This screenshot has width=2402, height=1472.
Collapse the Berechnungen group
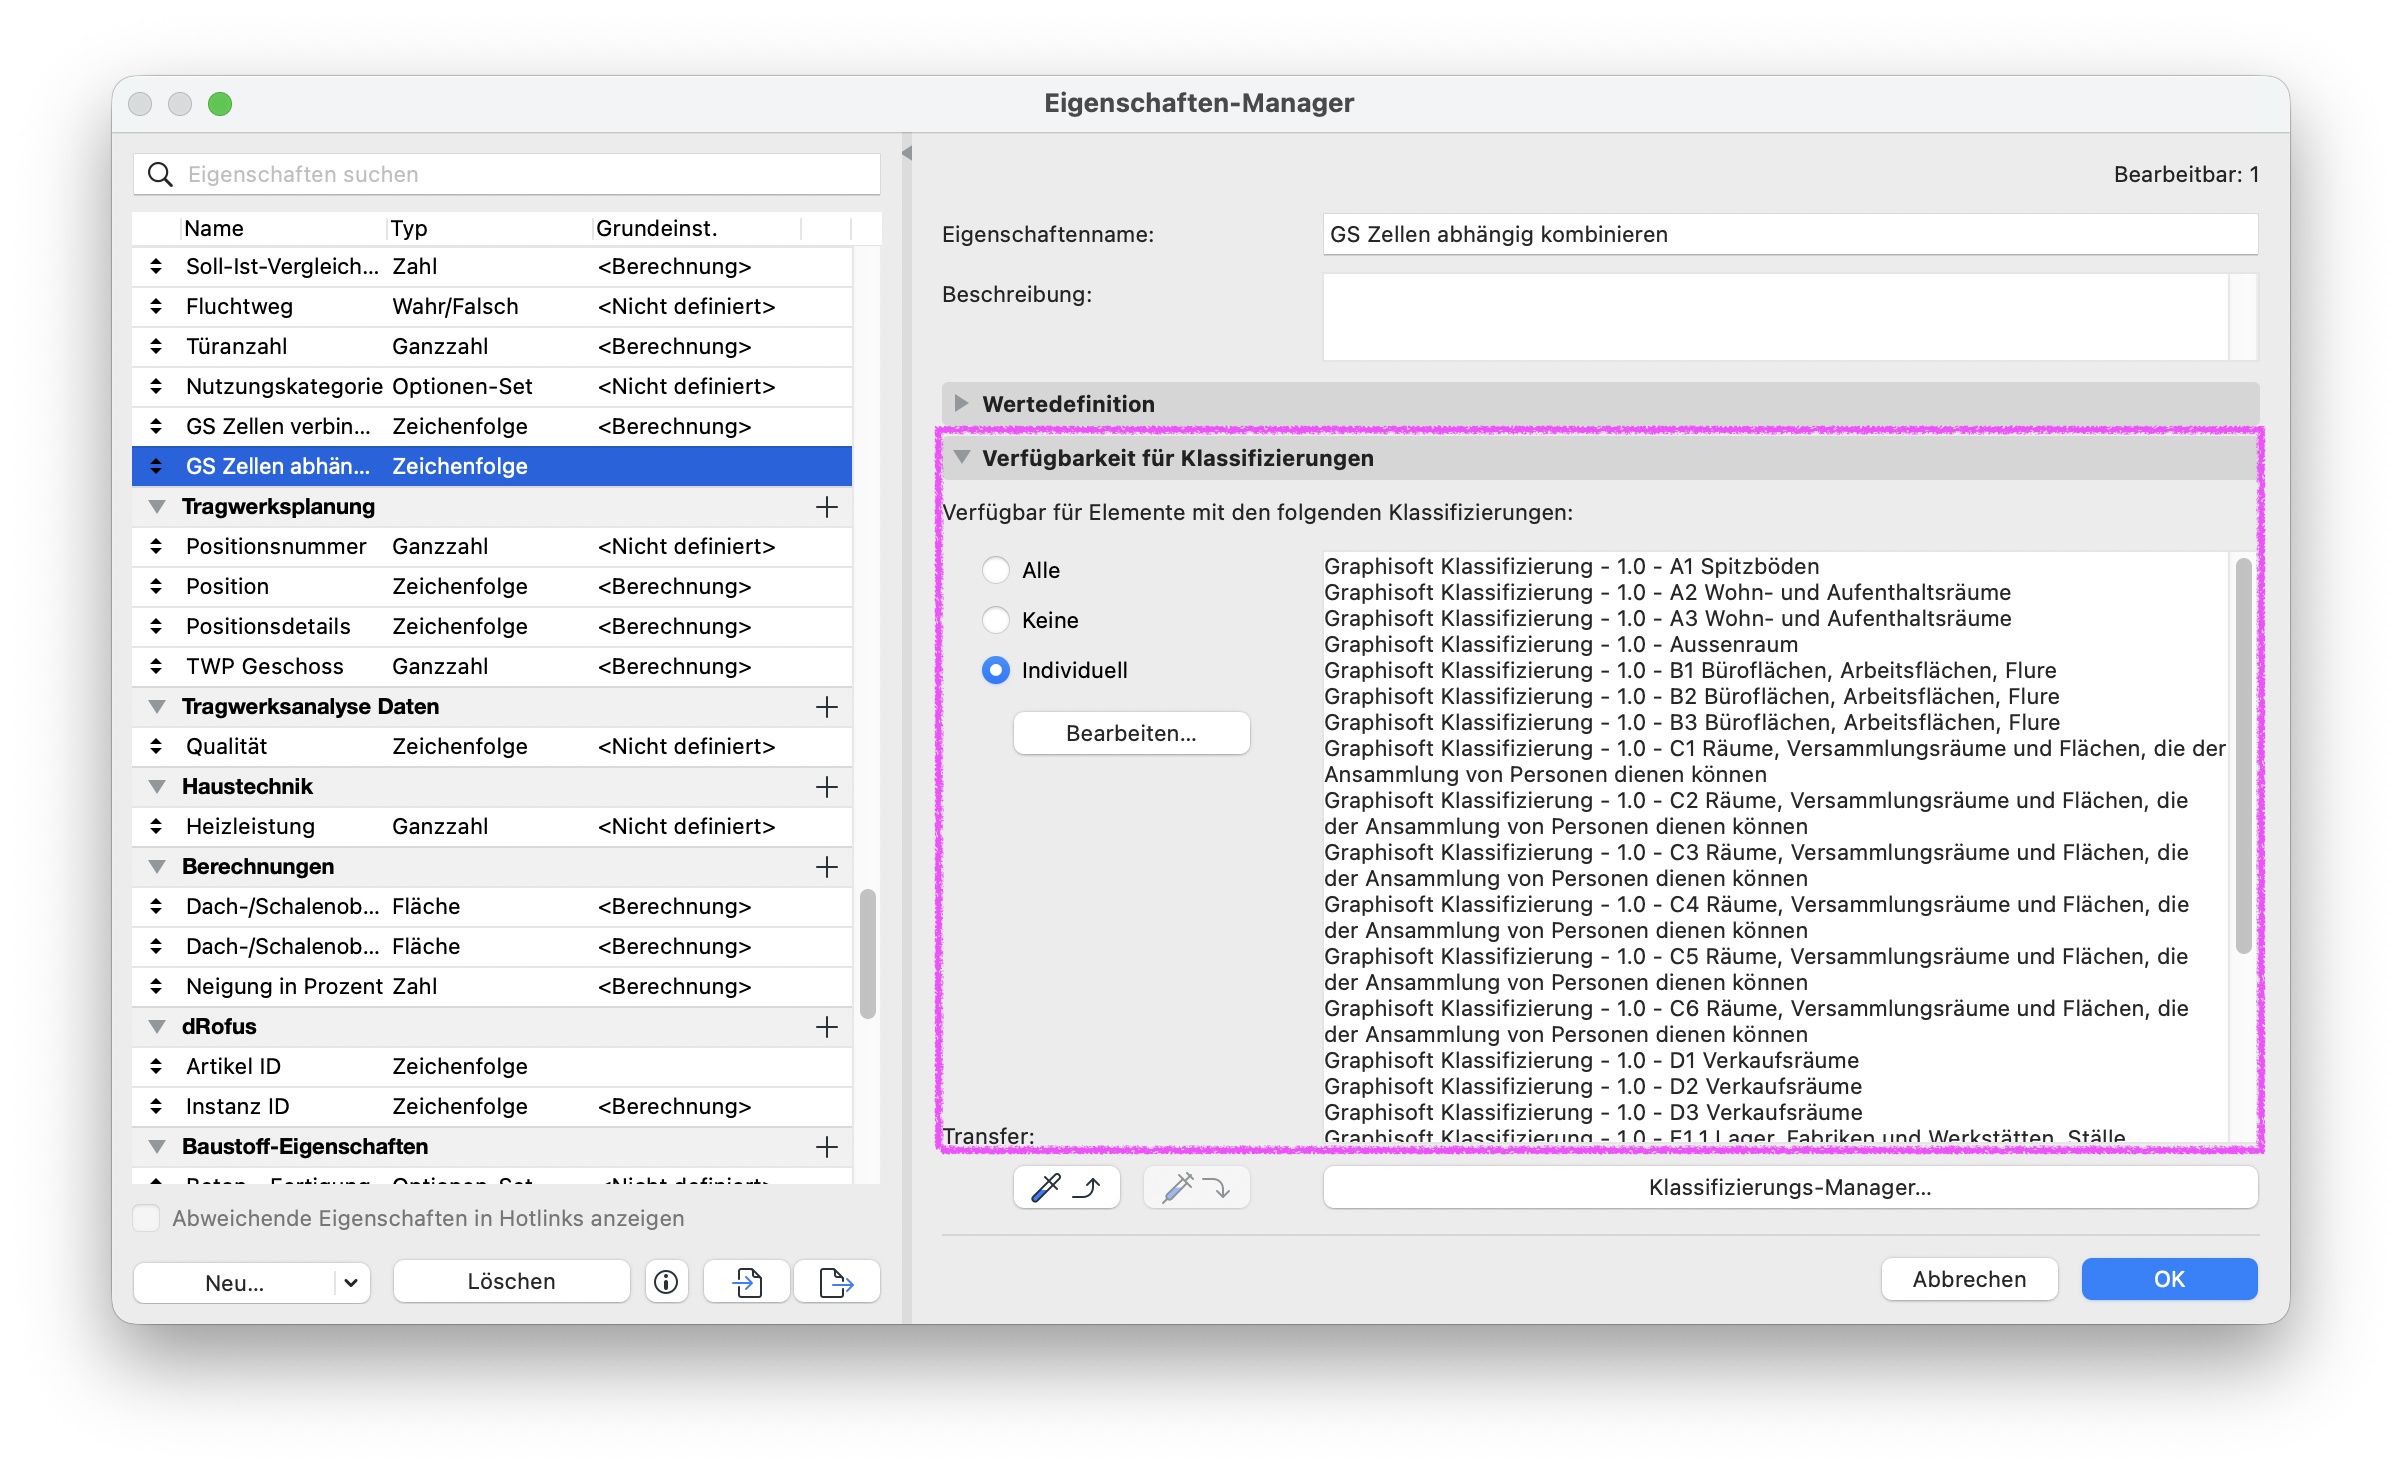point(157,867)
